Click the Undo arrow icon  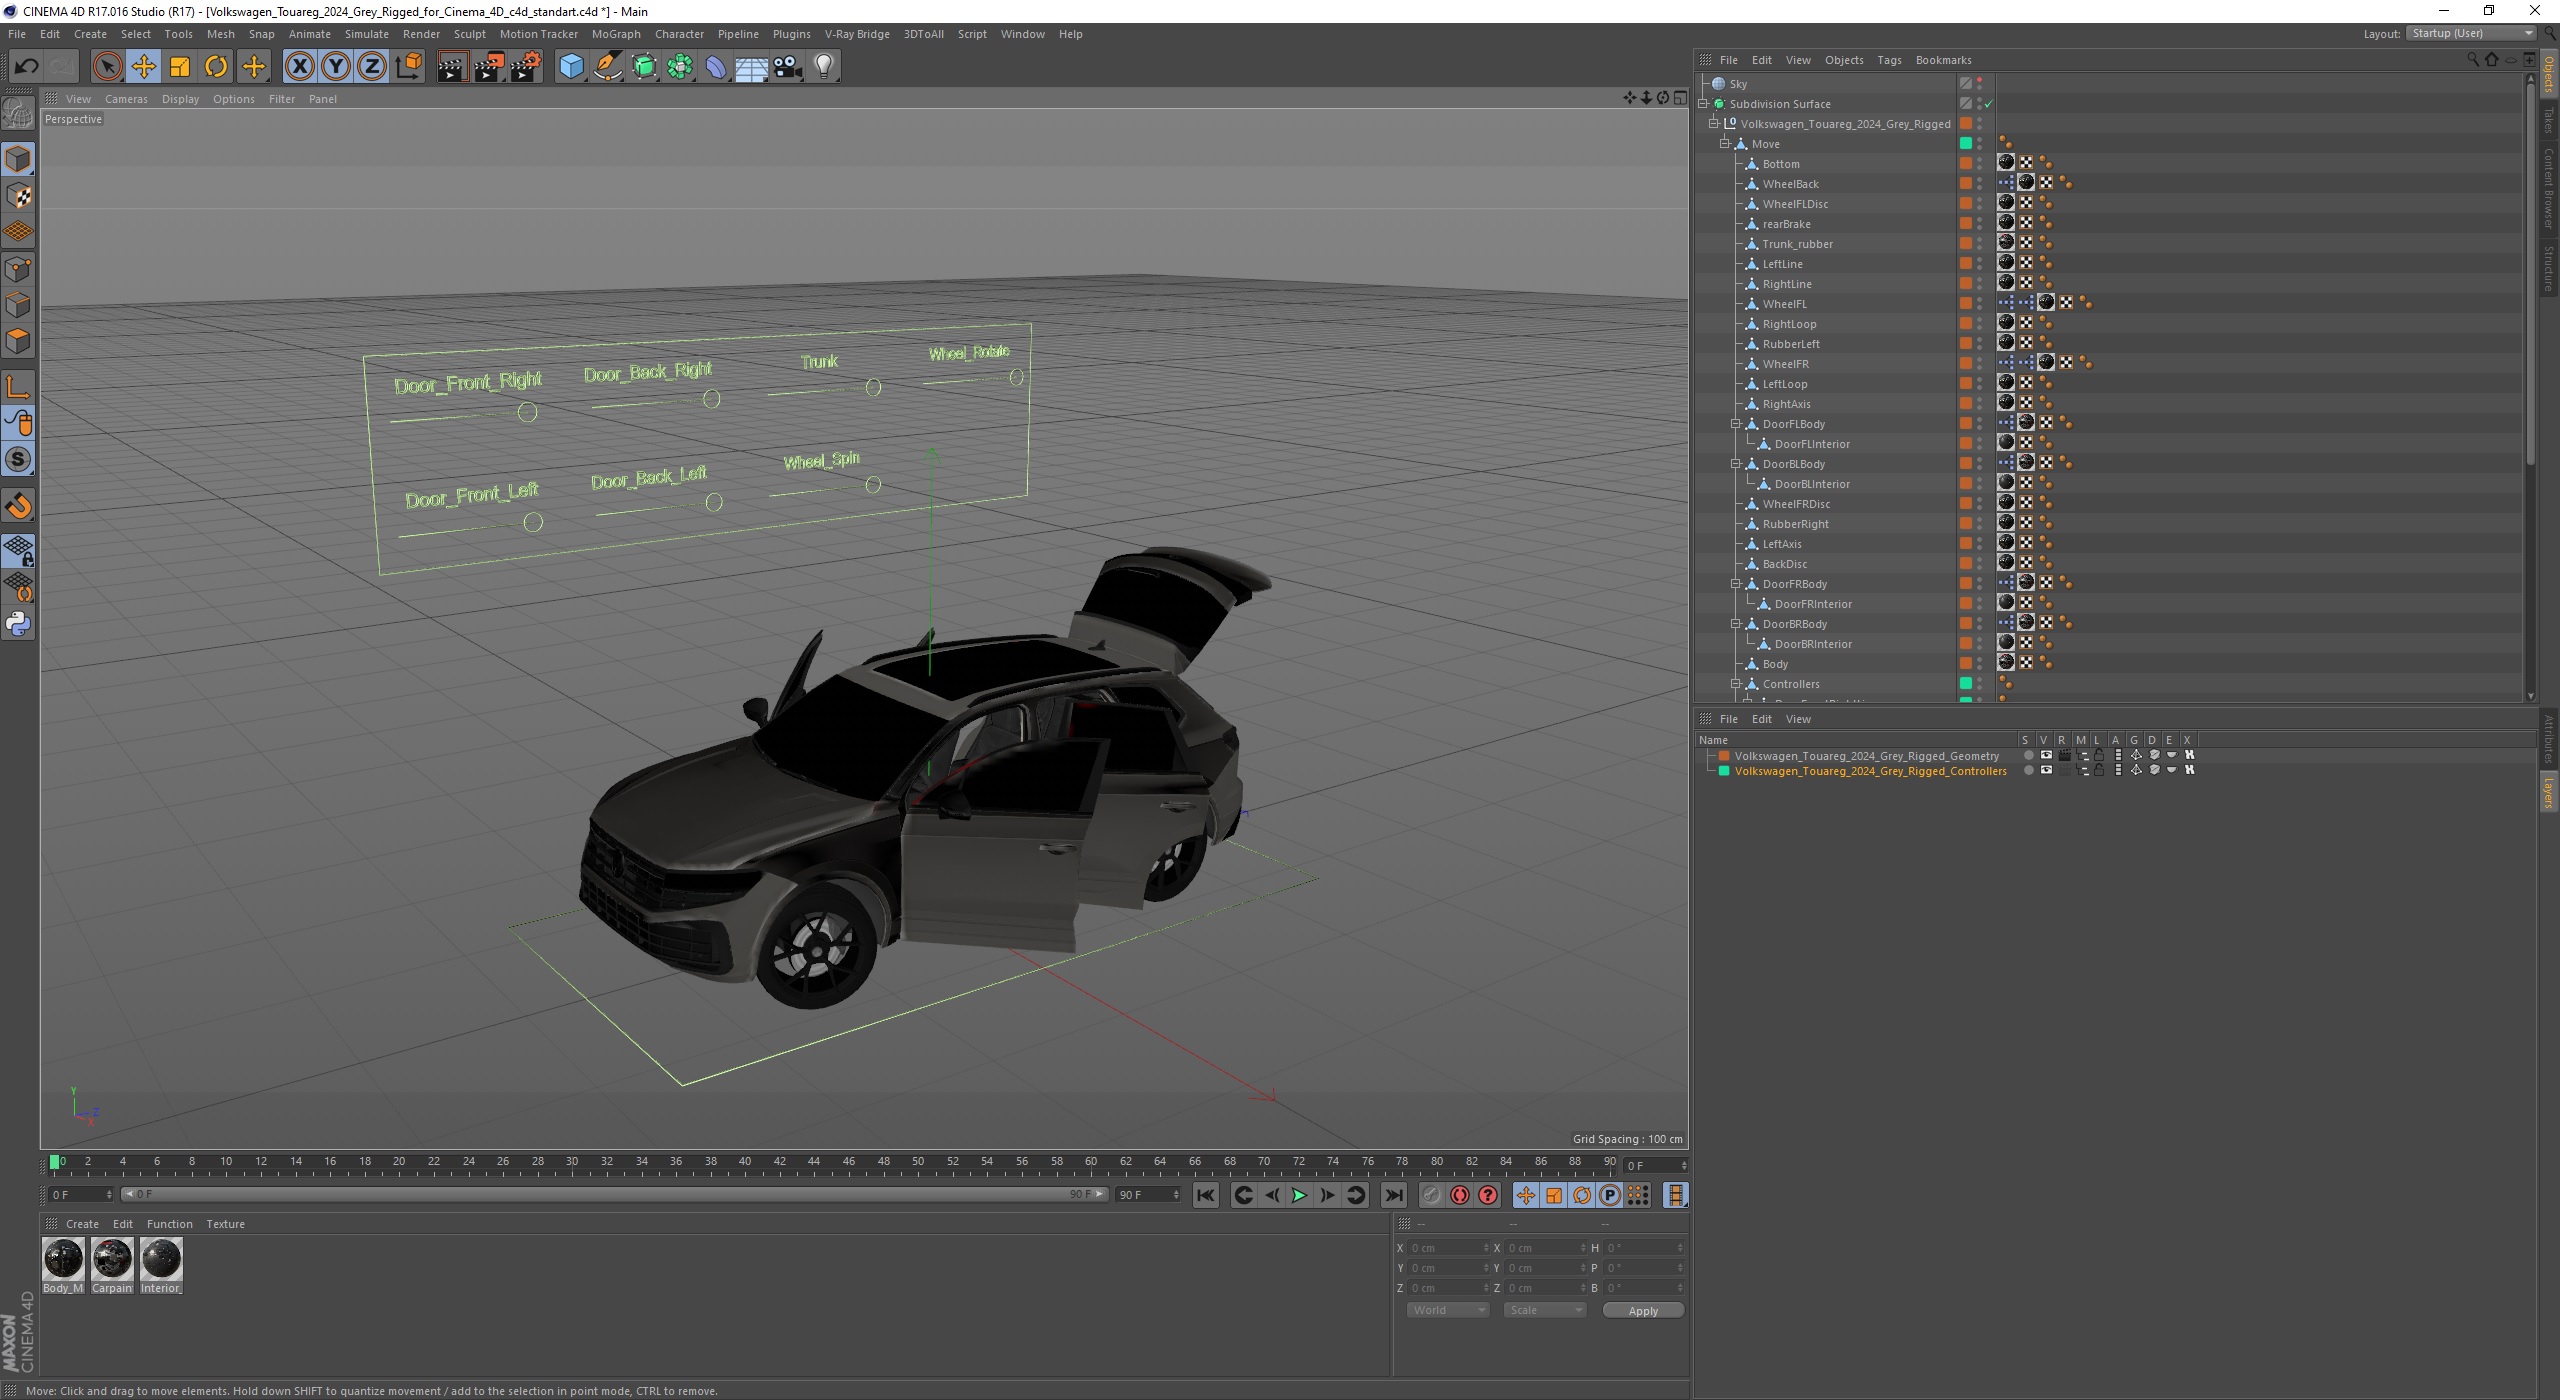point(27,67)
